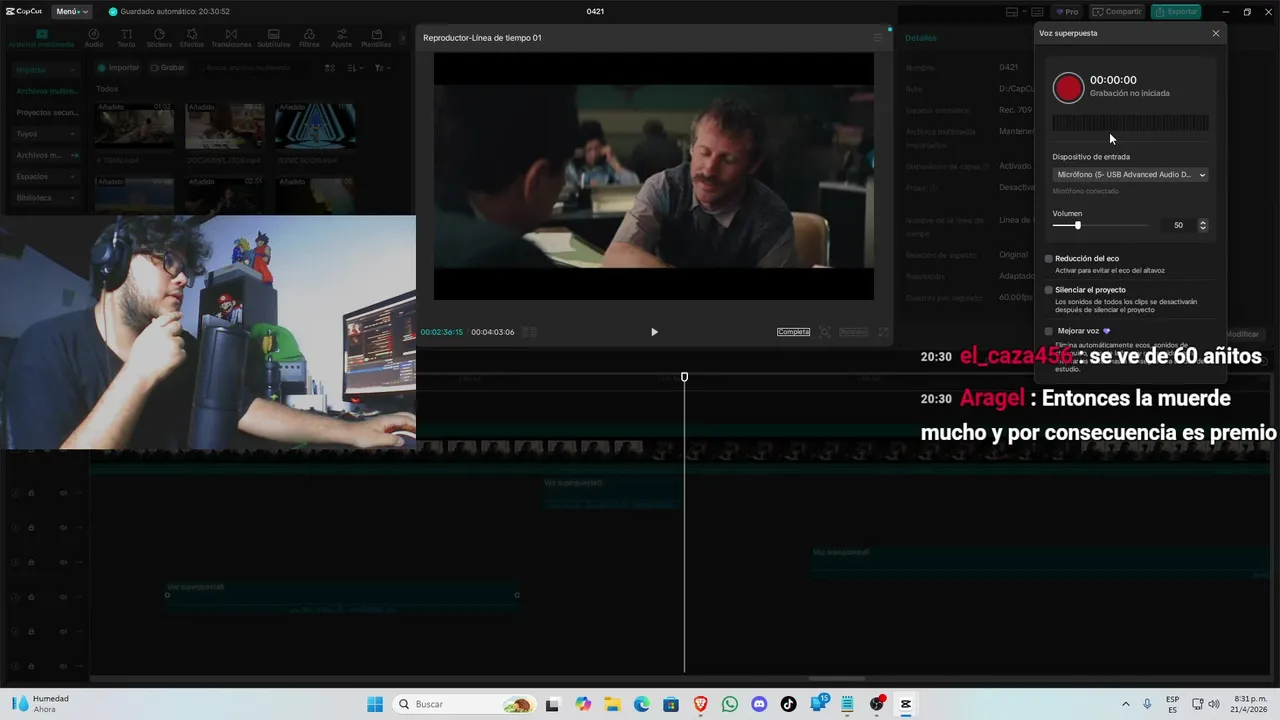
Task: Click the Exportar button
Action: point(1176,12)
